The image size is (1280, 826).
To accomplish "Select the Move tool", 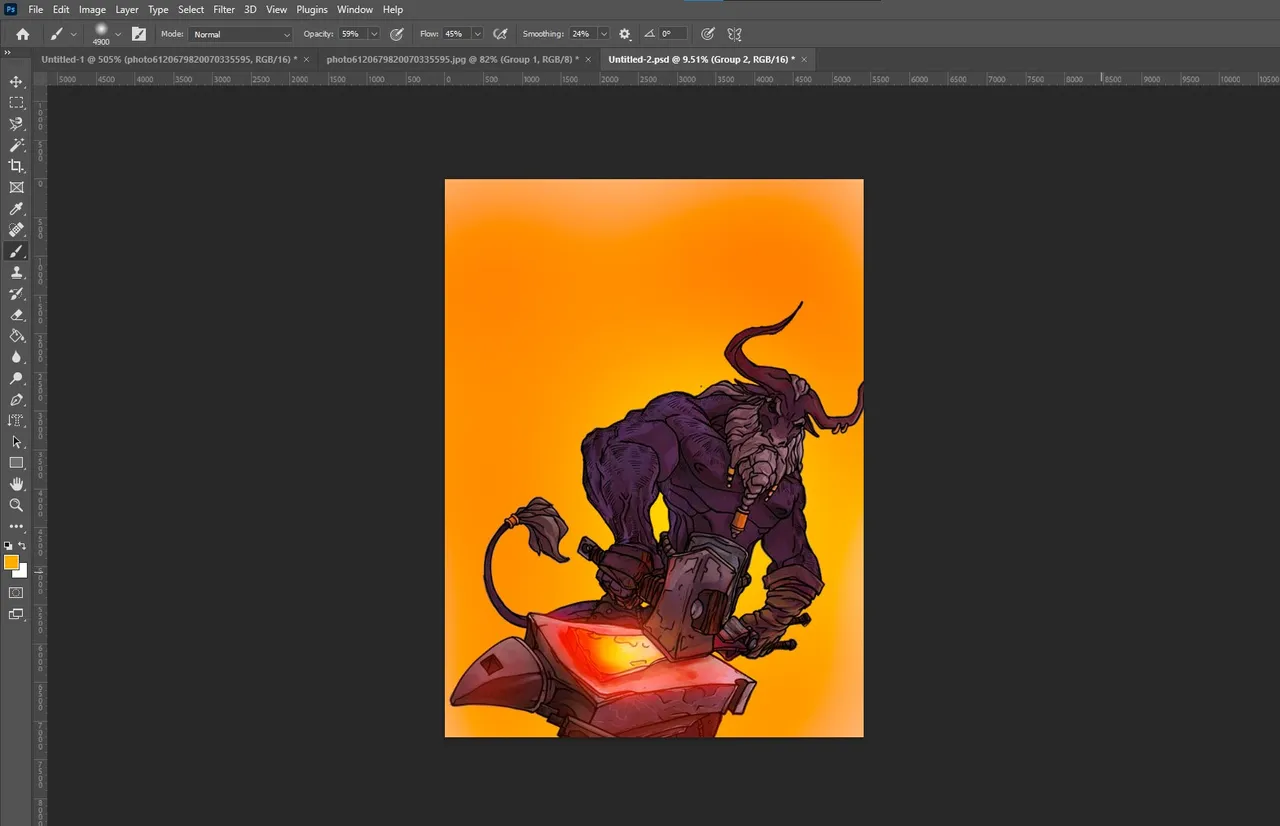I will point(16,82).
